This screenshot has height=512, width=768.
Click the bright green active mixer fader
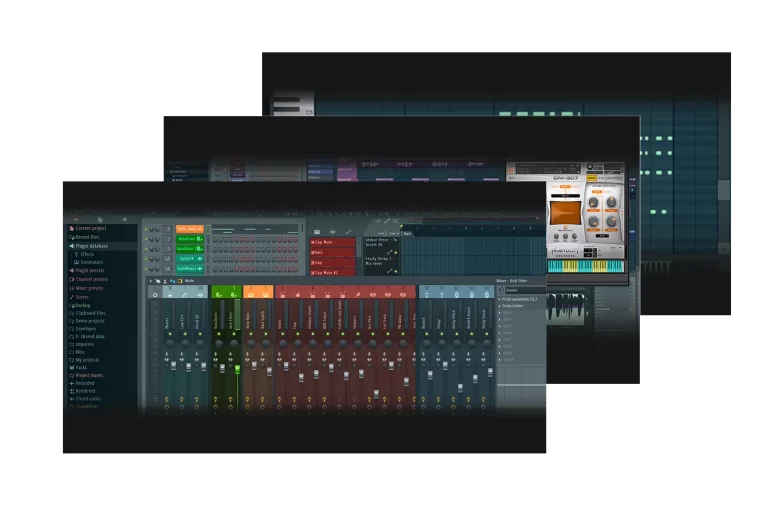(x=237, y=368)
